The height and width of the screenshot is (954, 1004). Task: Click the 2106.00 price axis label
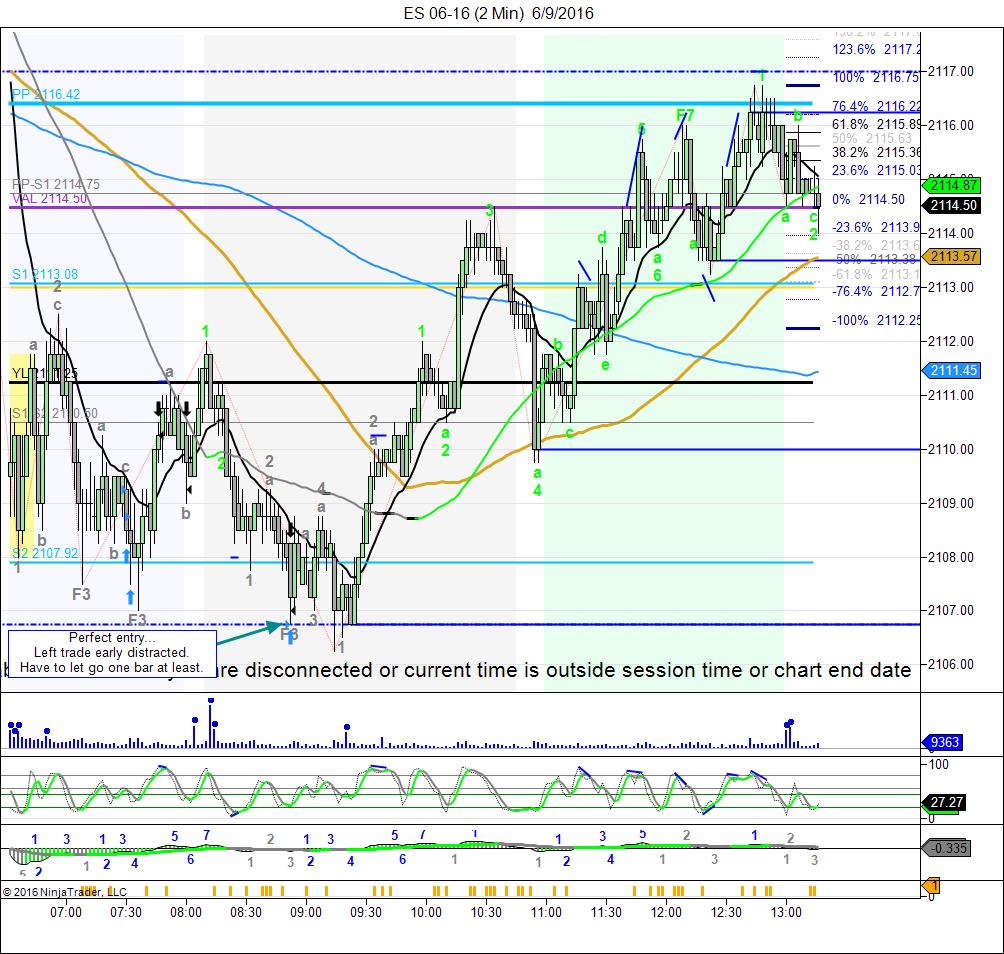click(951, 665)
